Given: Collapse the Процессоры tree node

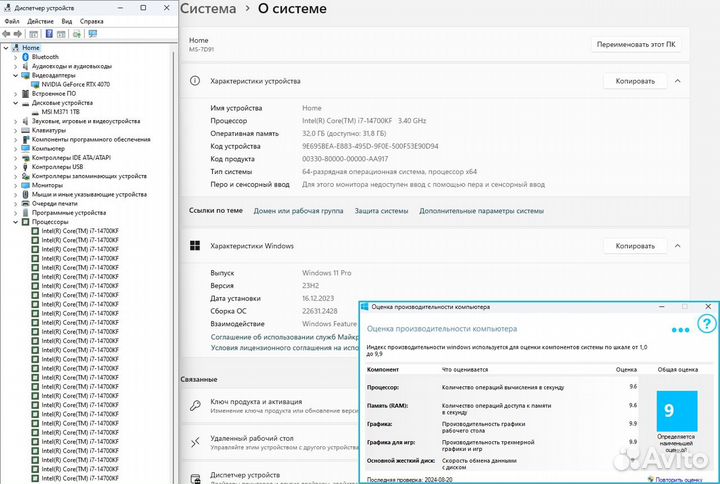Looking at the screenshot, I should 15,222.
